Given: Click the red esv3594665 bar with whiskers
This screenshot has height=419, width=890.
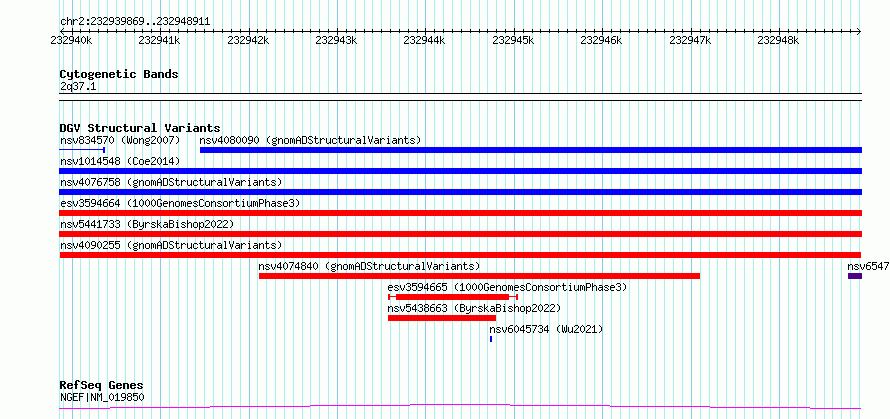Looking at the screenshot, I should coord(453,297).
